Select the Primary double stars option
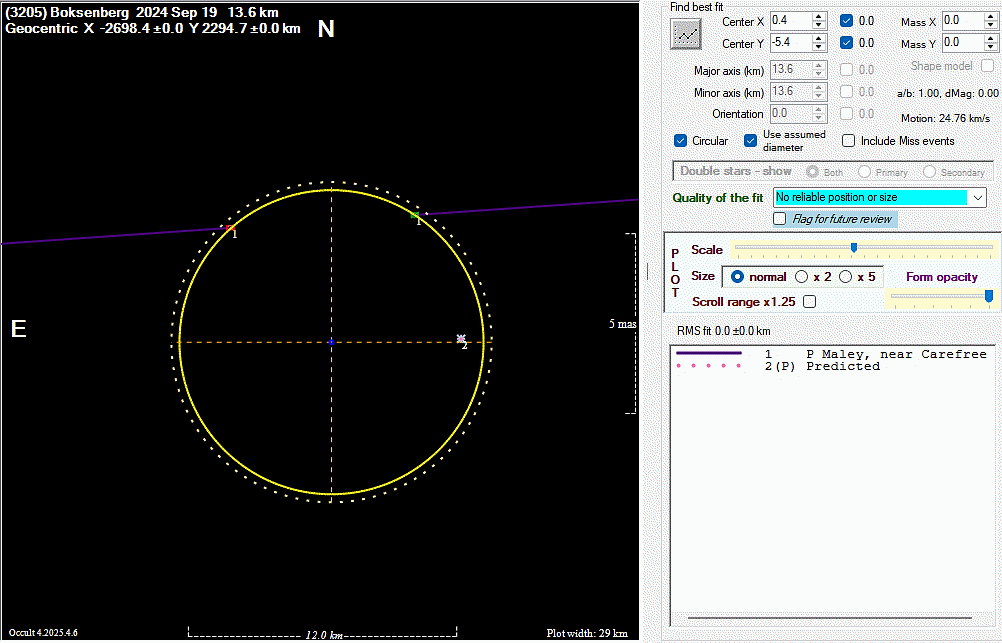Screen dimensions: 1002x643 tap(865, 172)
